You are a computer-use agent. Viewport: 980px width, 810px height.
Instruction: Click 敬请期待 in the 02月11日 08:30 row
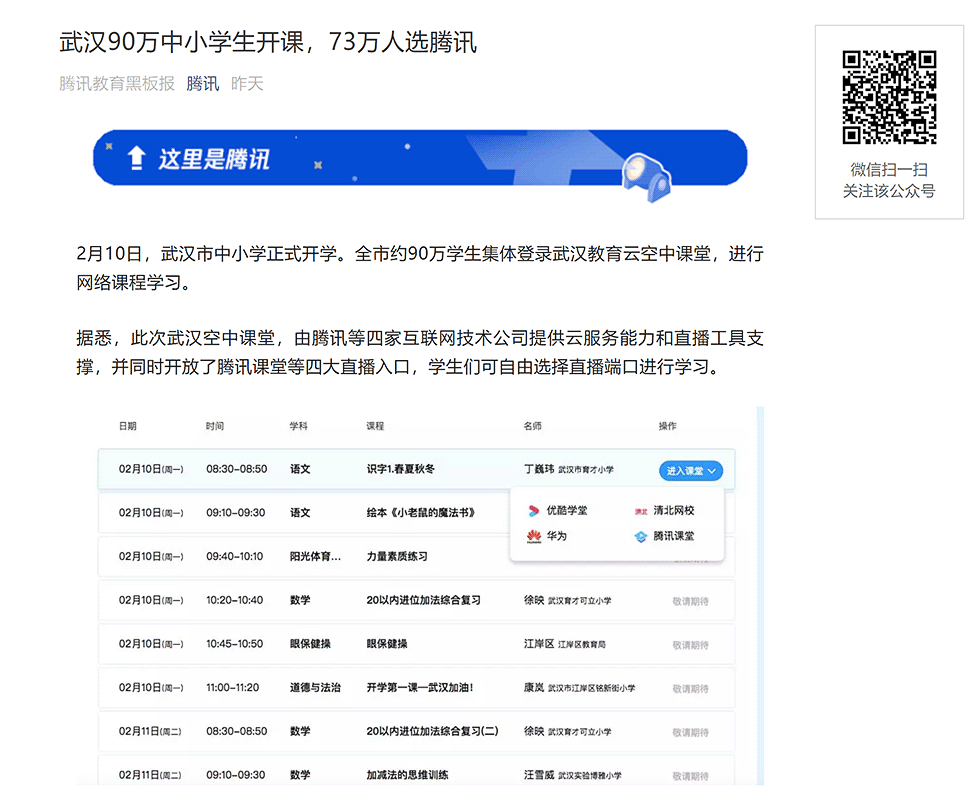(x=691, y=732)
